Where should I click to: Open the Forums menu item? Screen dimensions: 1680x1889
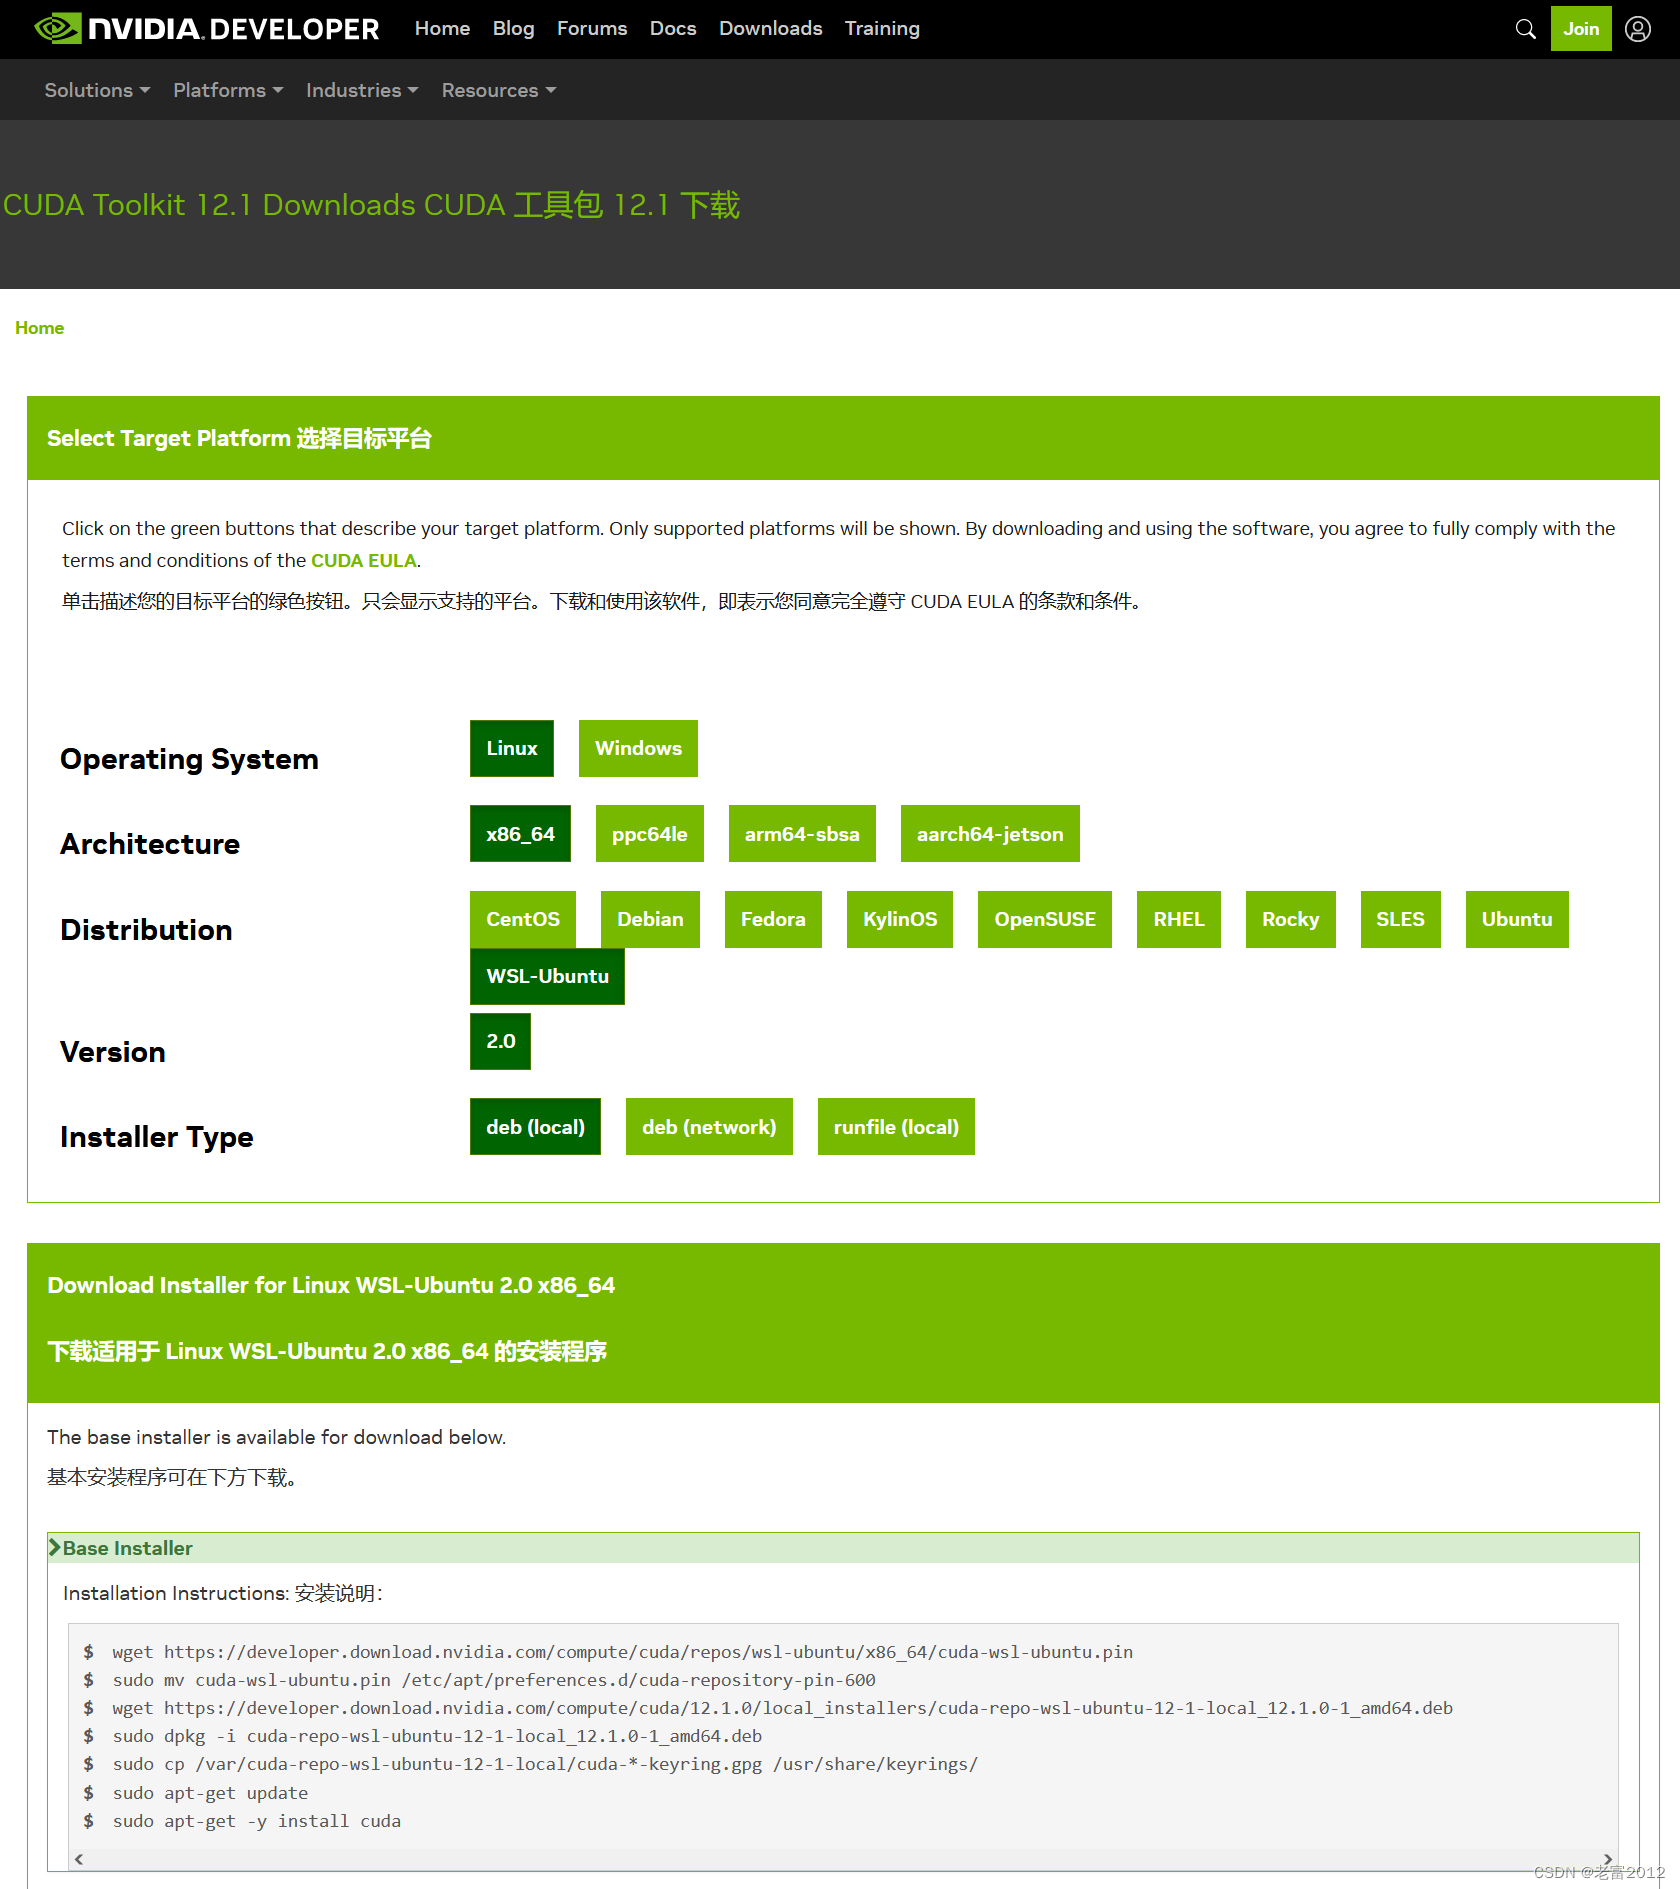coord(592,29)
